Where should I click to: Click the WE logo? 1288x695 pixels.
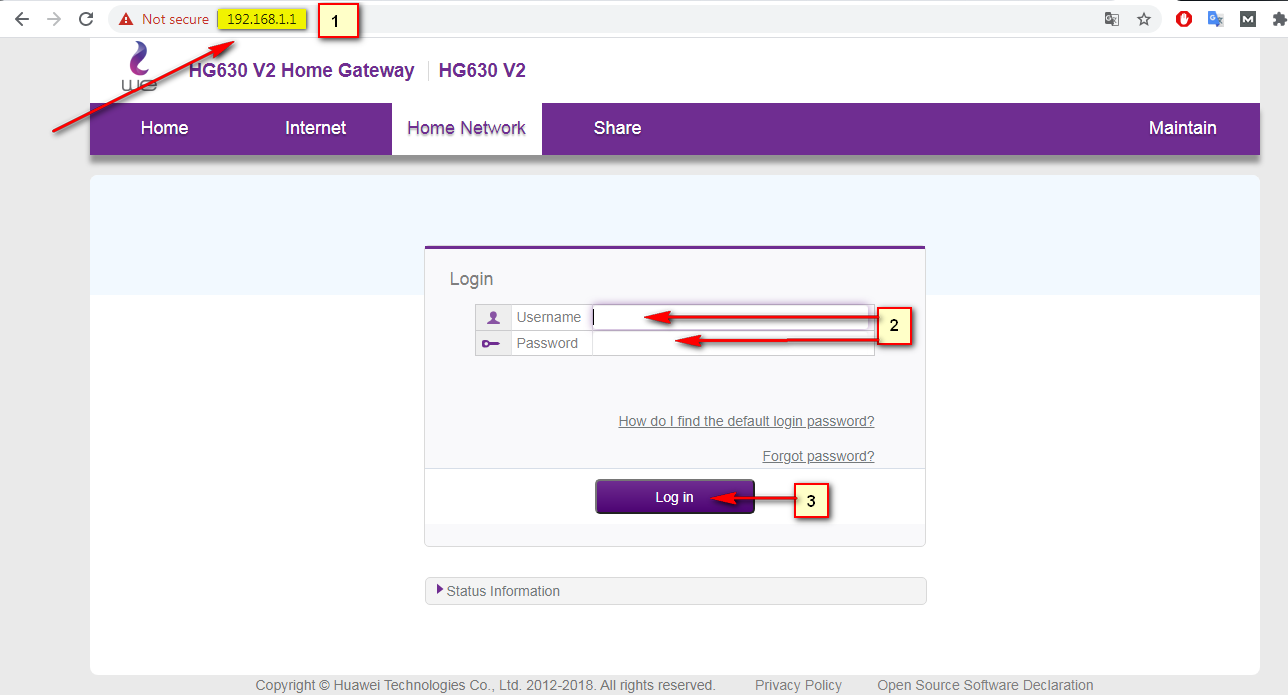coord(139,68)
